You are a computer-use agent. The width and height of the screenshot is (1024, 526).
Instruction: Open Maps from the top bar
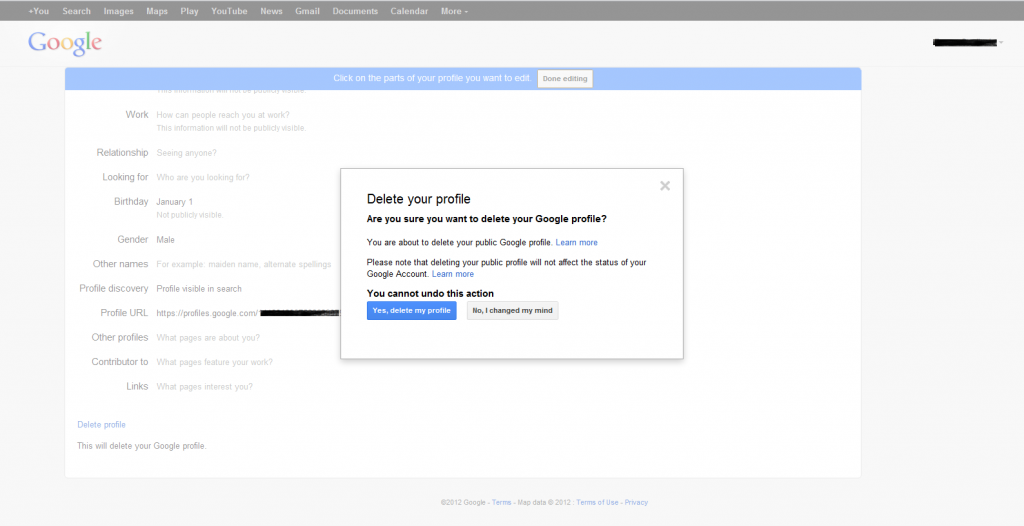tap(157, 11)
